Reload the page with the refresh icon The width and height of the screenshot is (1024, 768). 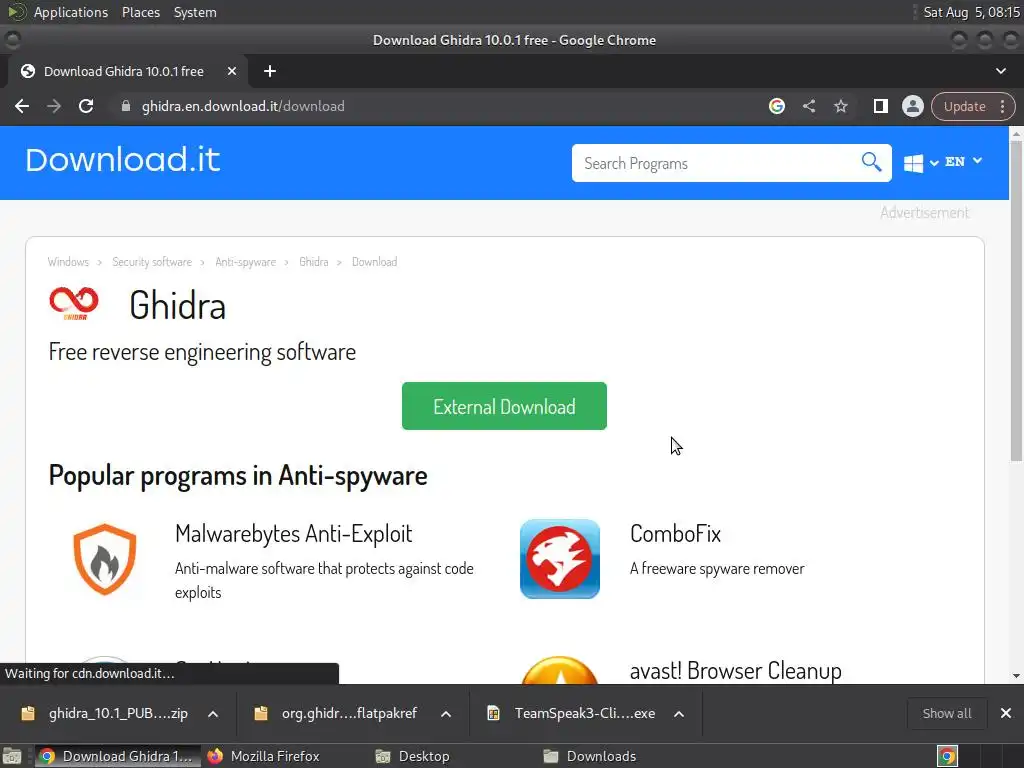(86, 106)
